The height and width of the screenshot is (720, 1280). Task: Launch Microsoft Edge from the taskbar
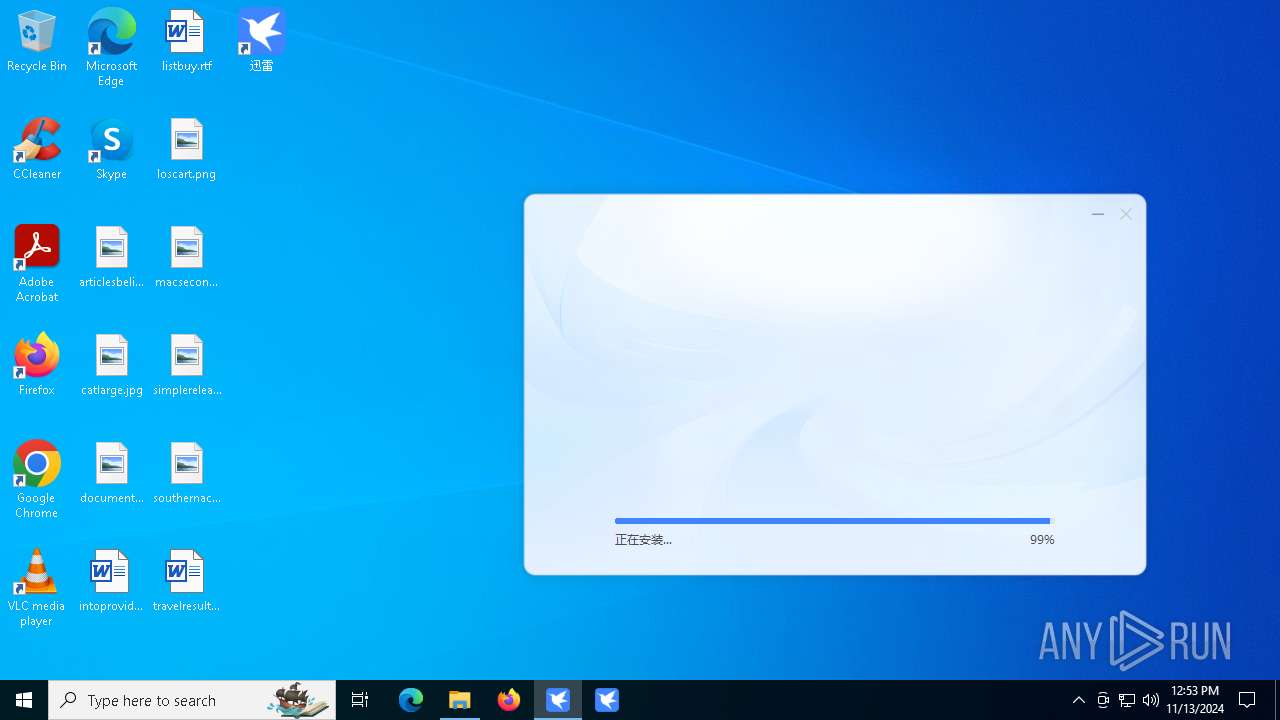click(411, 700)
